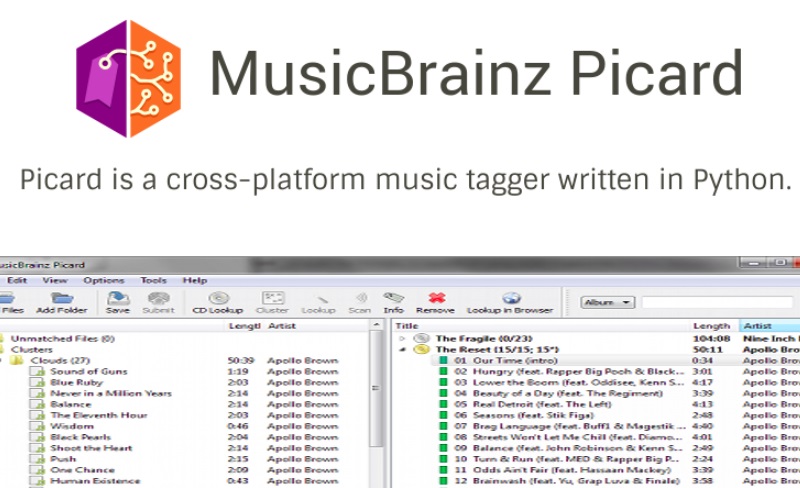Viewport: 800px width, 488px height.
Task: Click green status icon for 12 Brainwash
Action: click(443, 481)
